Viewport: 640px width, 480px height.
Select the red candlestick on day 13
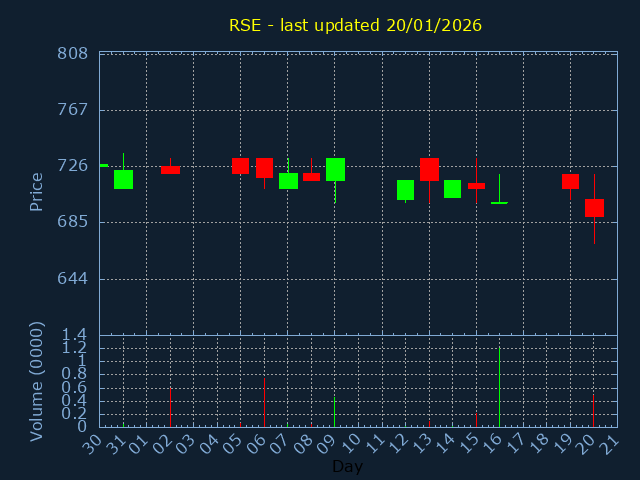[429, 169]
